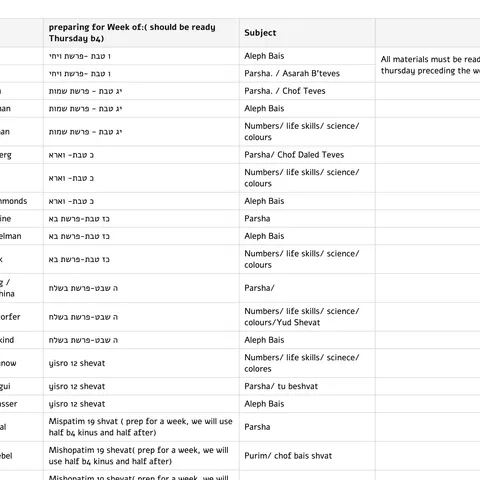This screenshot has width=480, height=480.
Task: Select the 'Mispatim 19 shvat' week cell
Action: 141,427
